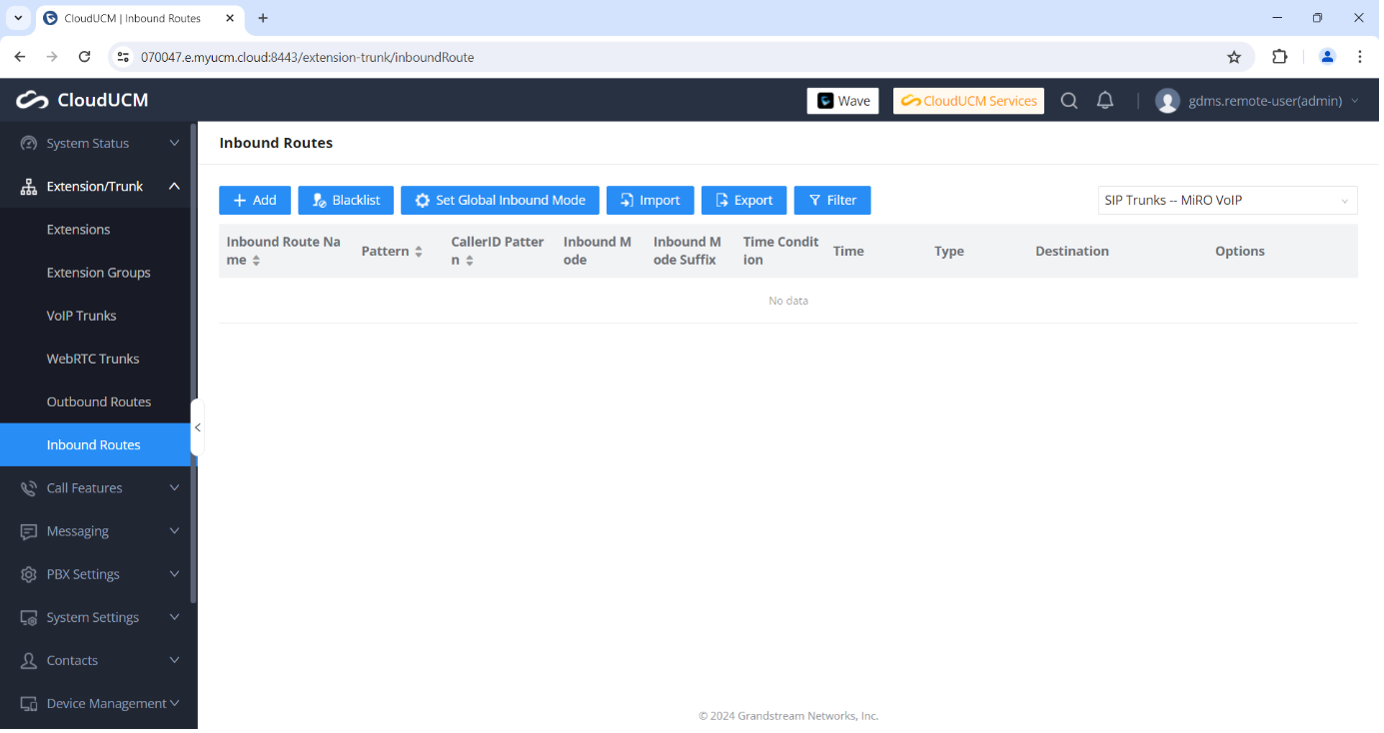Click the admin user avatar icon
This screenshot has height=733, width=1384.
tap(1167, 101)
